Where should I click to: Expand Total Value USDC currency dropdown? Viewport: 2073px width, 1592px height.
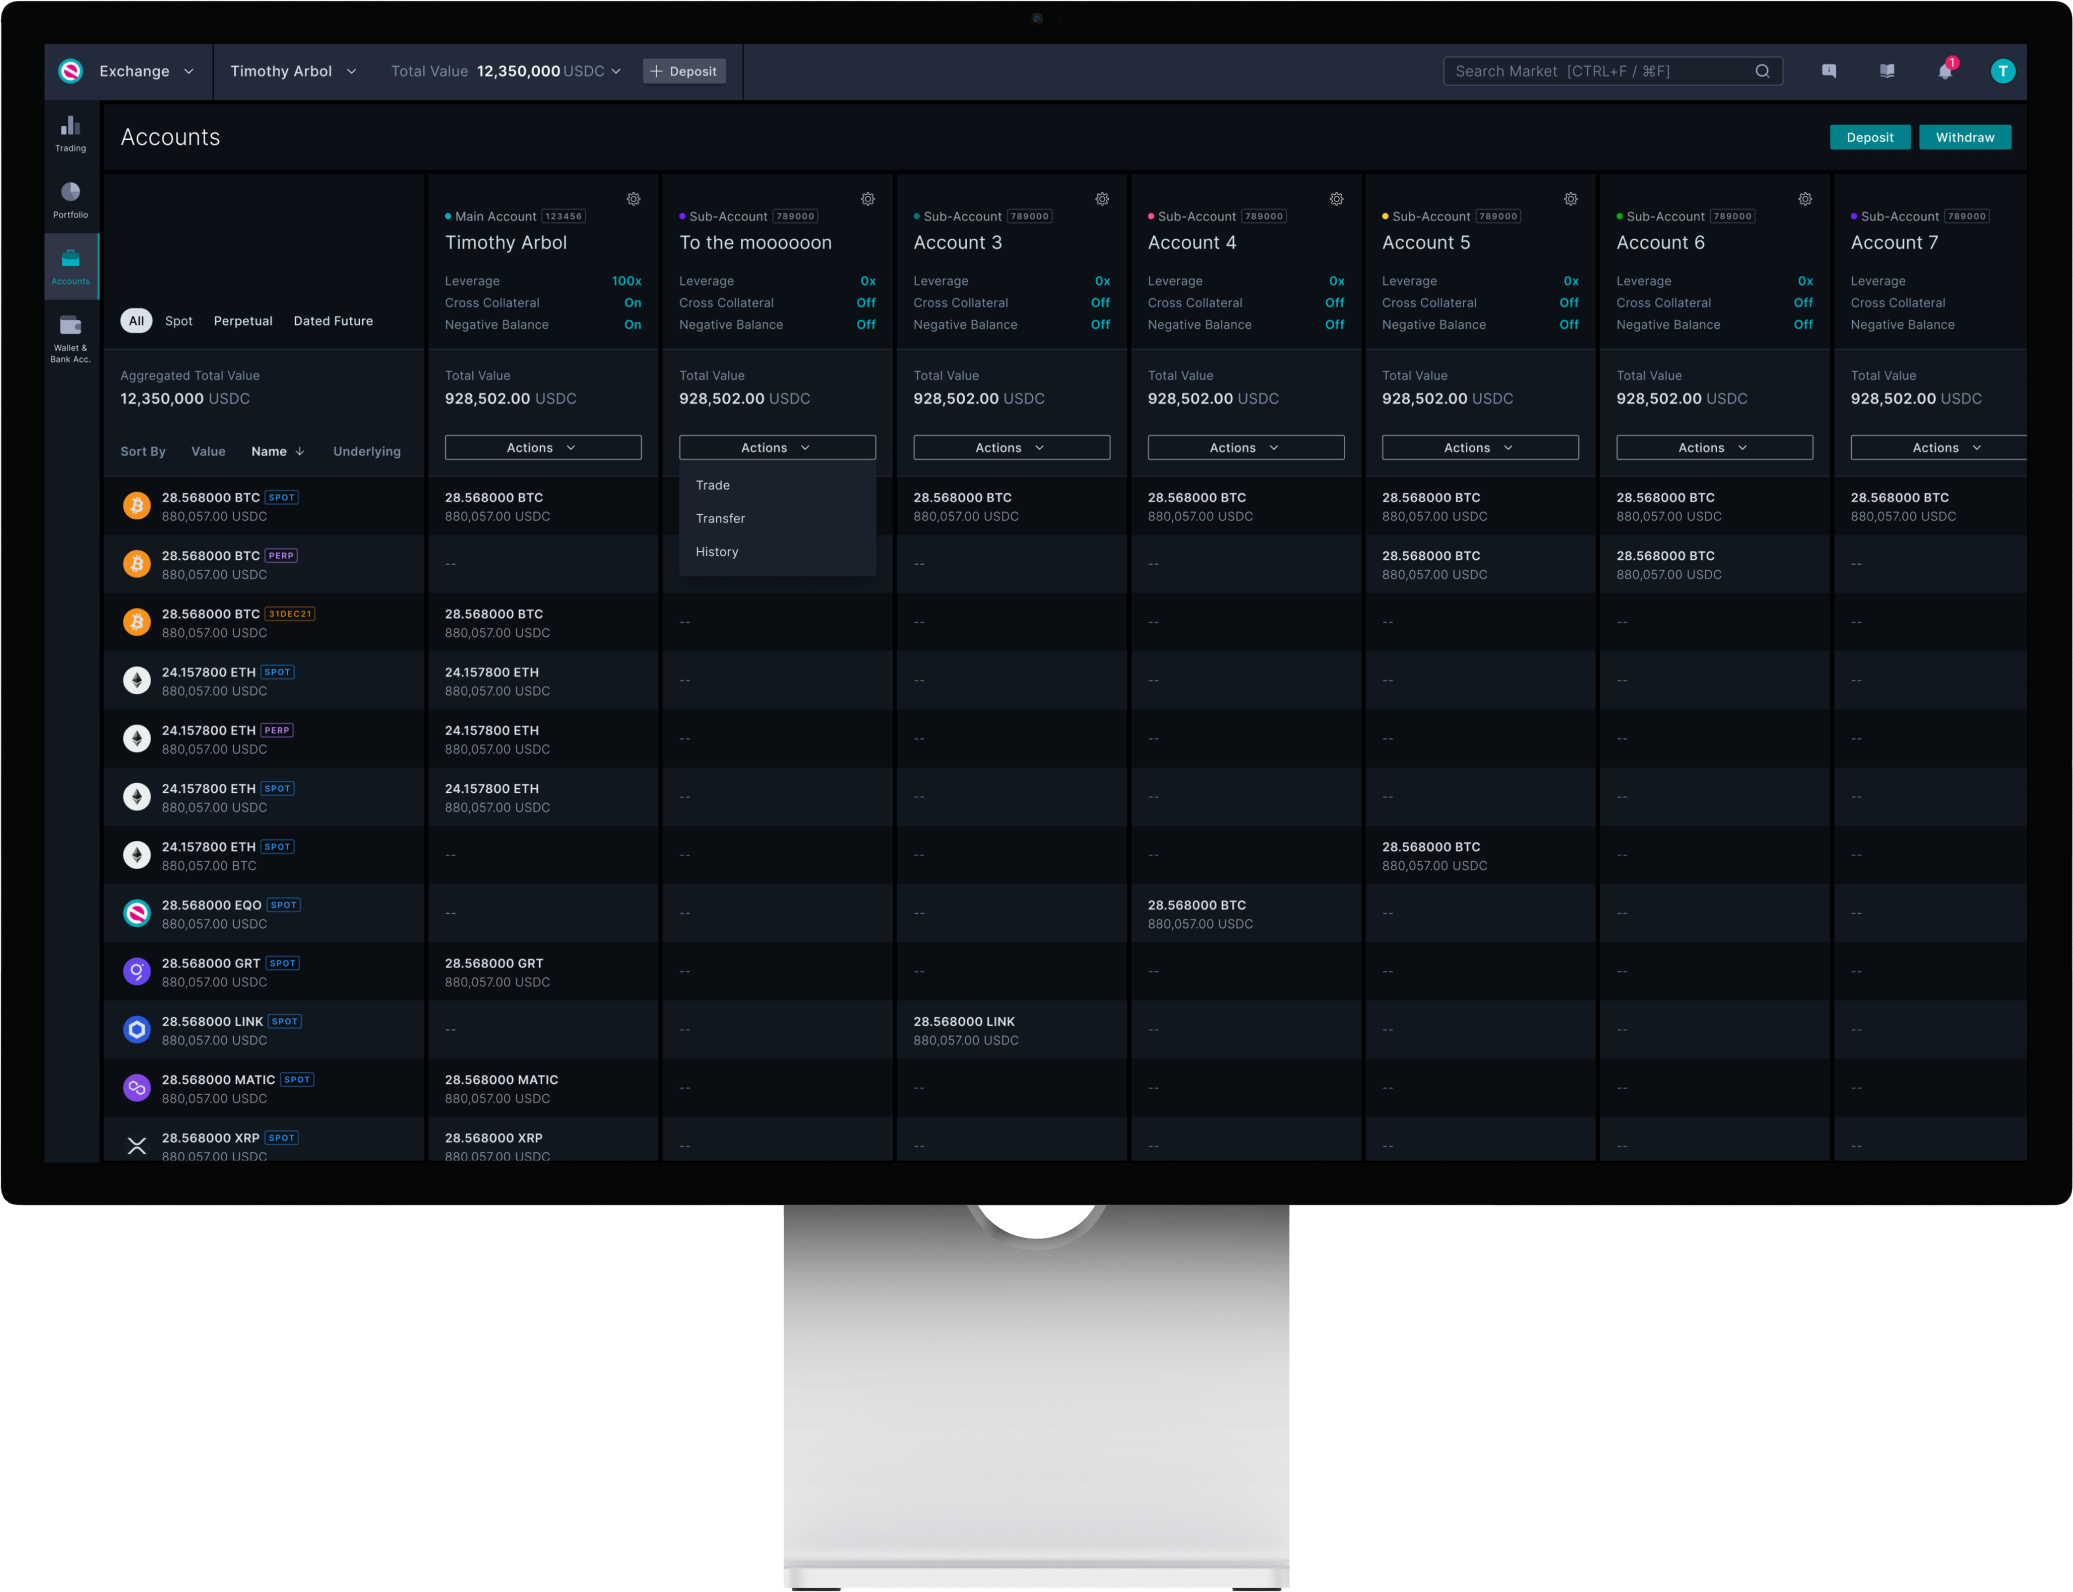616,71
